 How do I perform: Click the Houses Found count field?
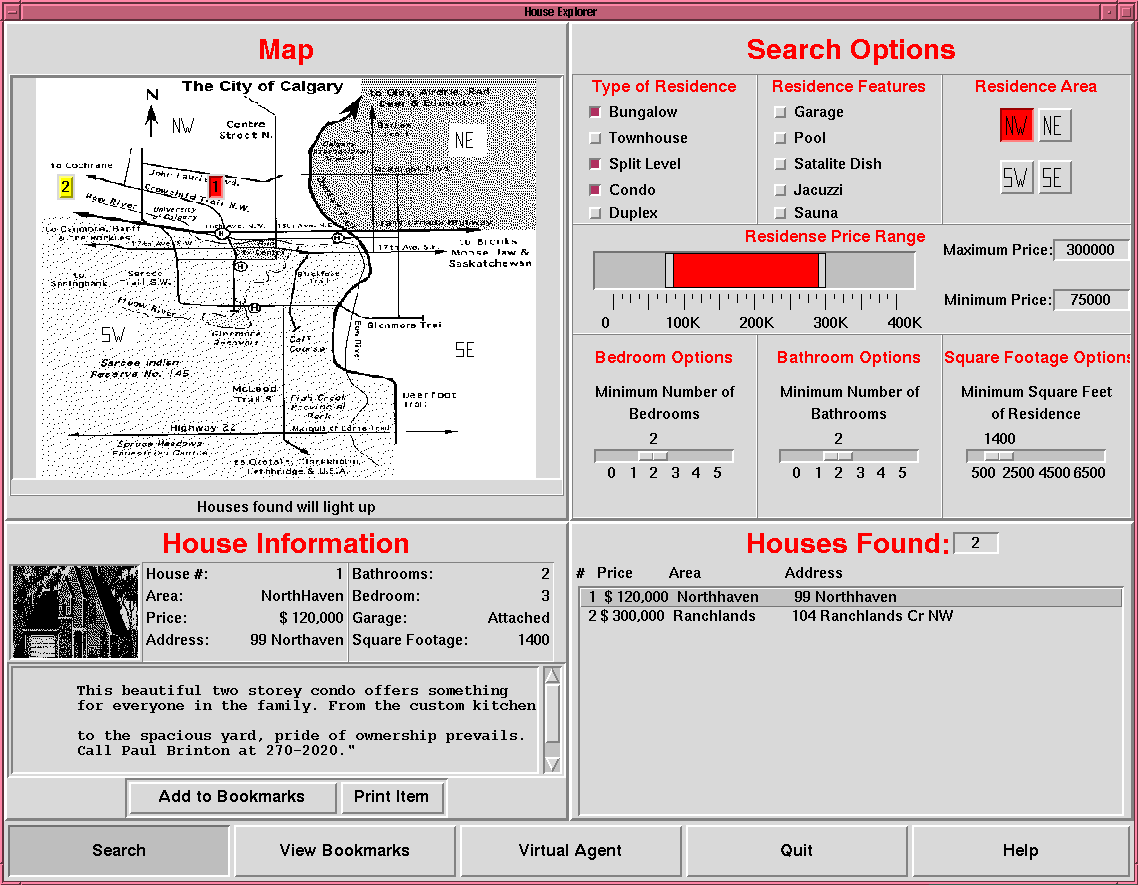point(975,543)
